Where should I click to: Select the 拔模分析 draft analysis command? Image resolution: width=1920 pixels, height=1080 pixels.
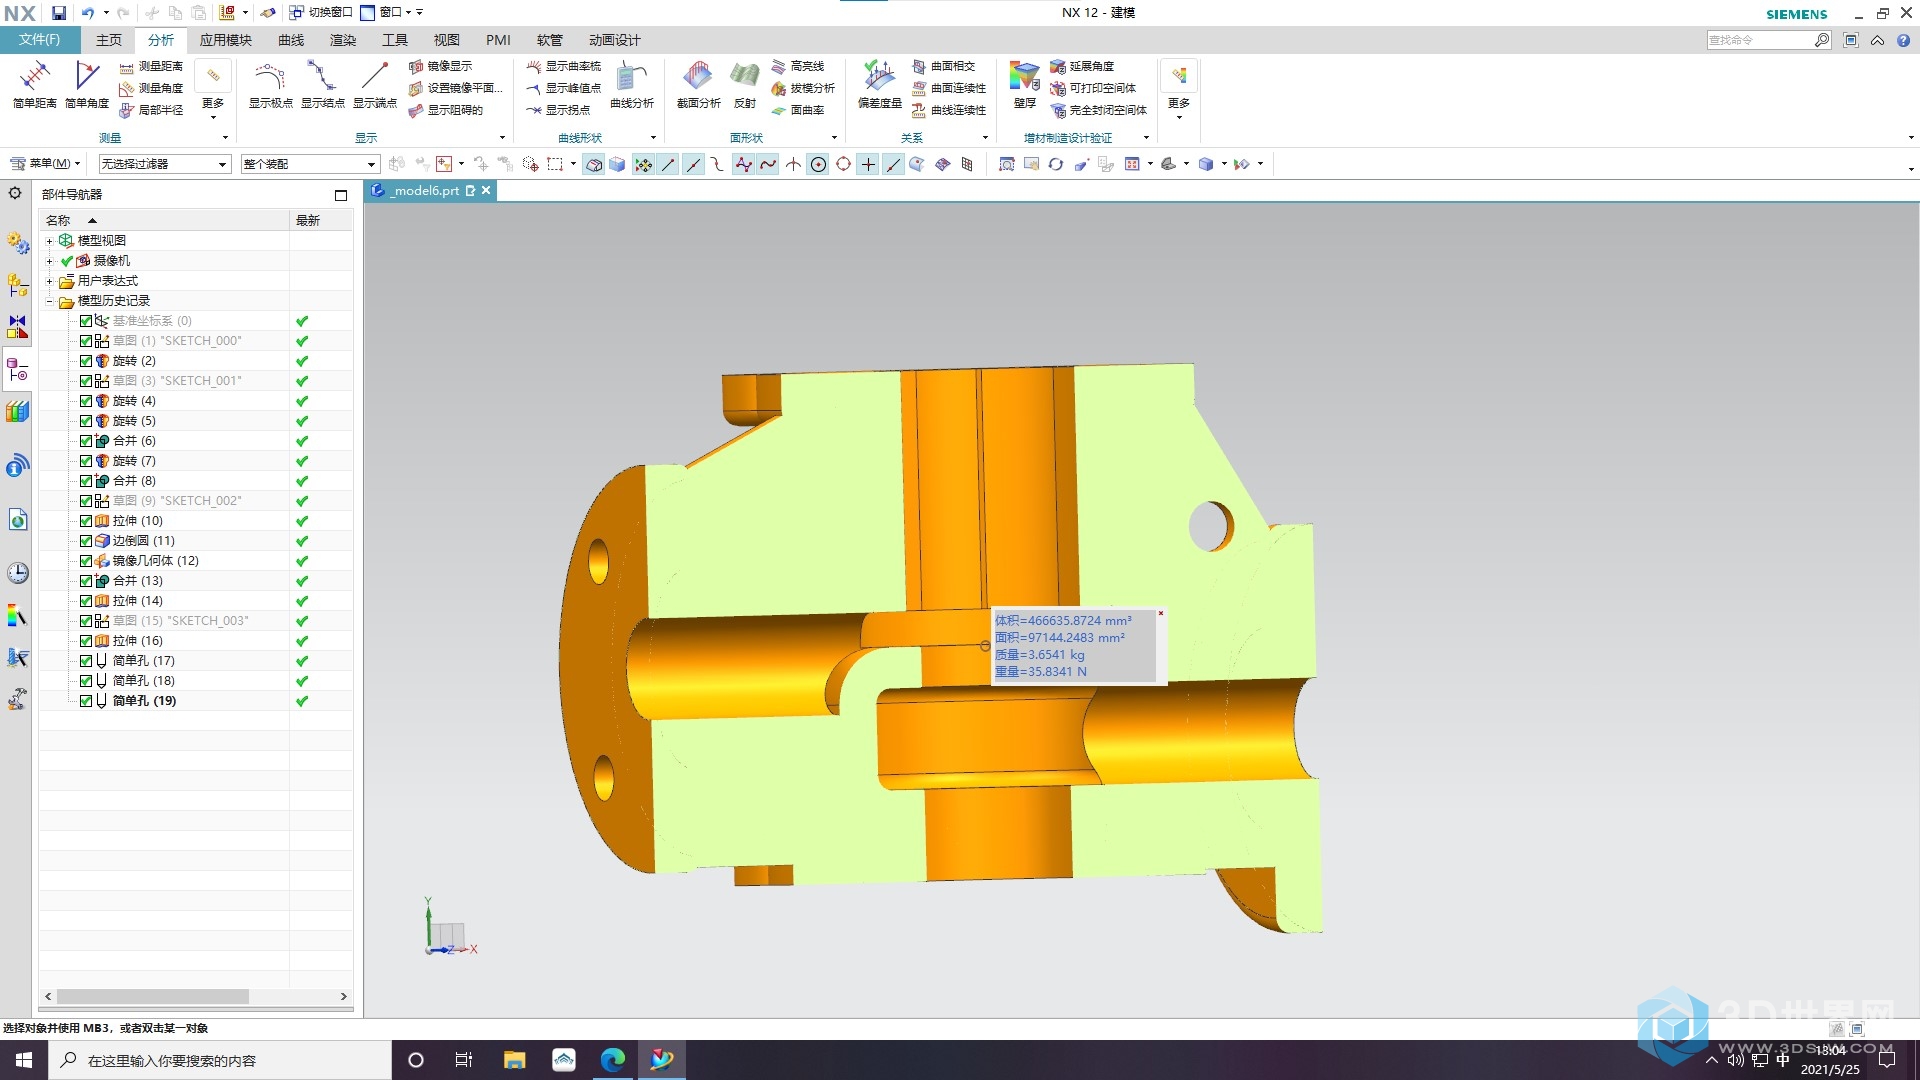(x=803, y=88)
